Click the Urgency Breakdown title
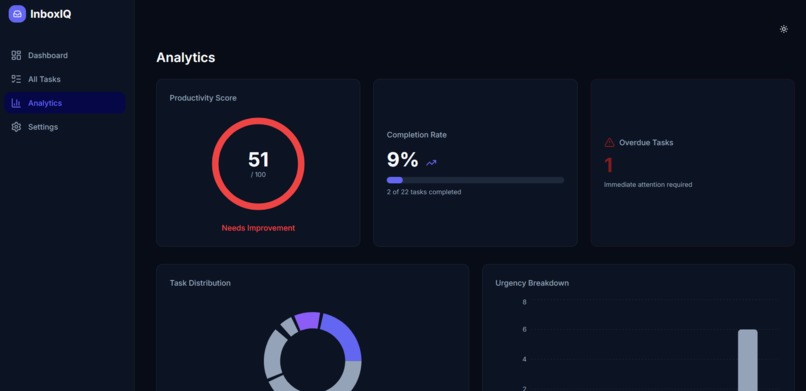806x391 pixels. pyautogui.click(x=532, y=283)
